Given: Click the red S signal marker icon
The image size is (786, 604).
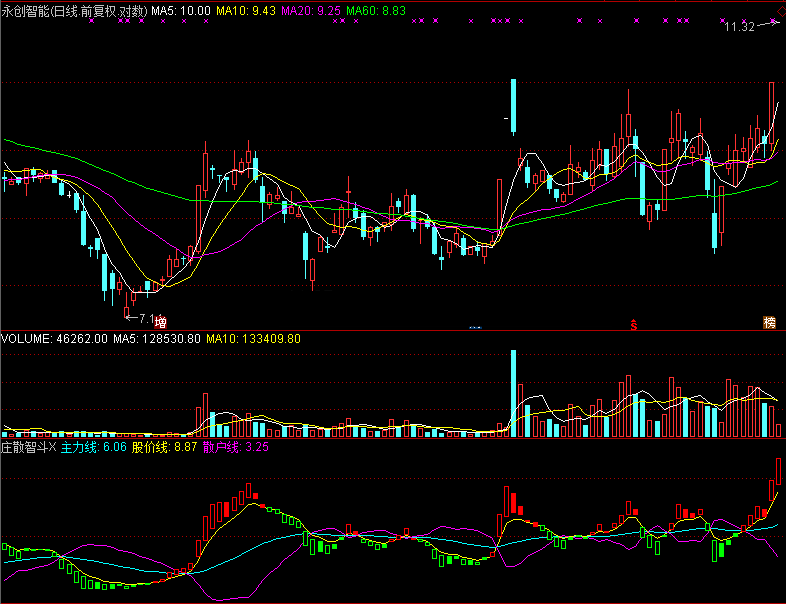Looking at the screenshot, I should pos(634,324).
